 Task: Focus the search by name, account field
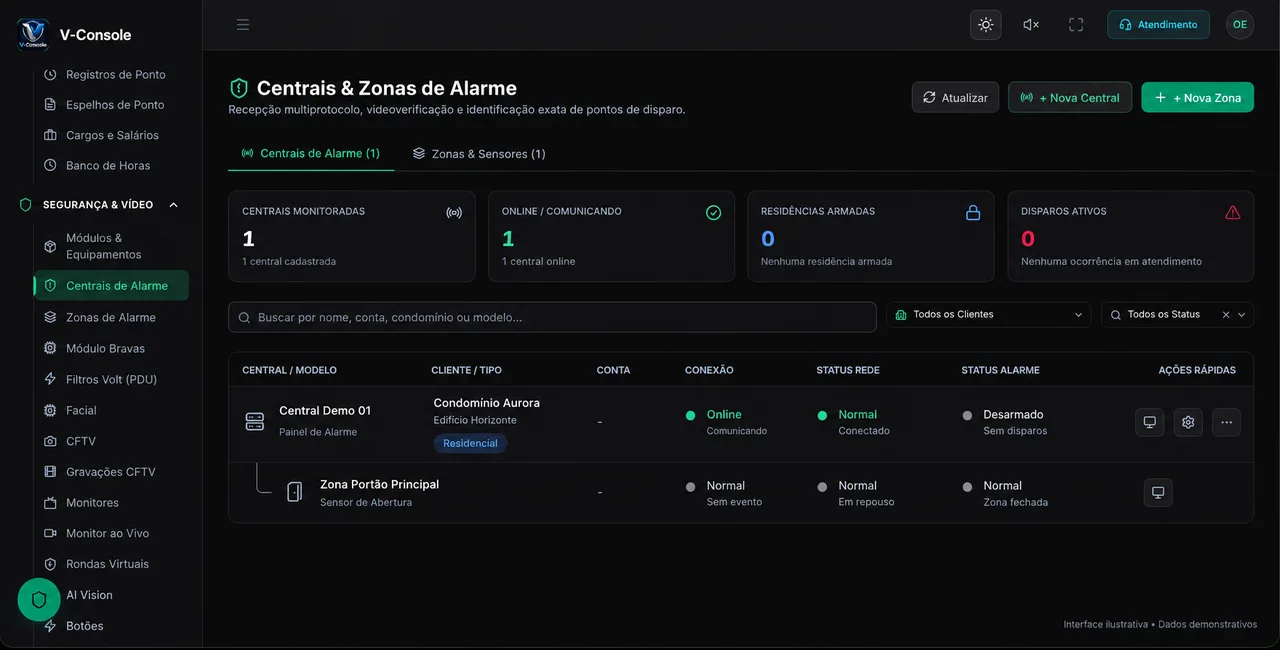(x=552, y=317)
